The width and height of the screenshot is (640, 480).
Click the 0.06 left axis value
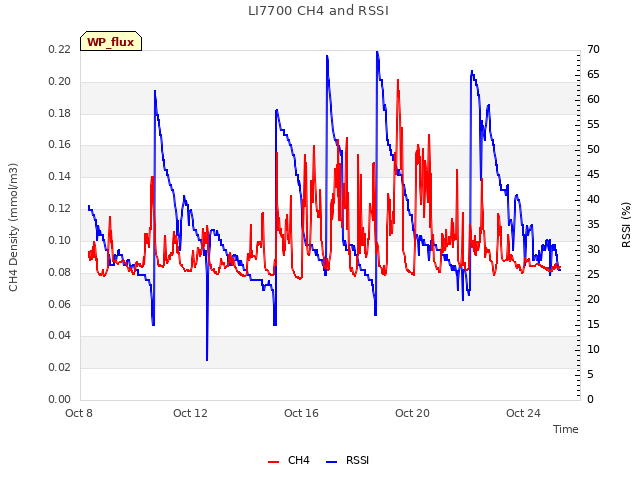point(60,304)
